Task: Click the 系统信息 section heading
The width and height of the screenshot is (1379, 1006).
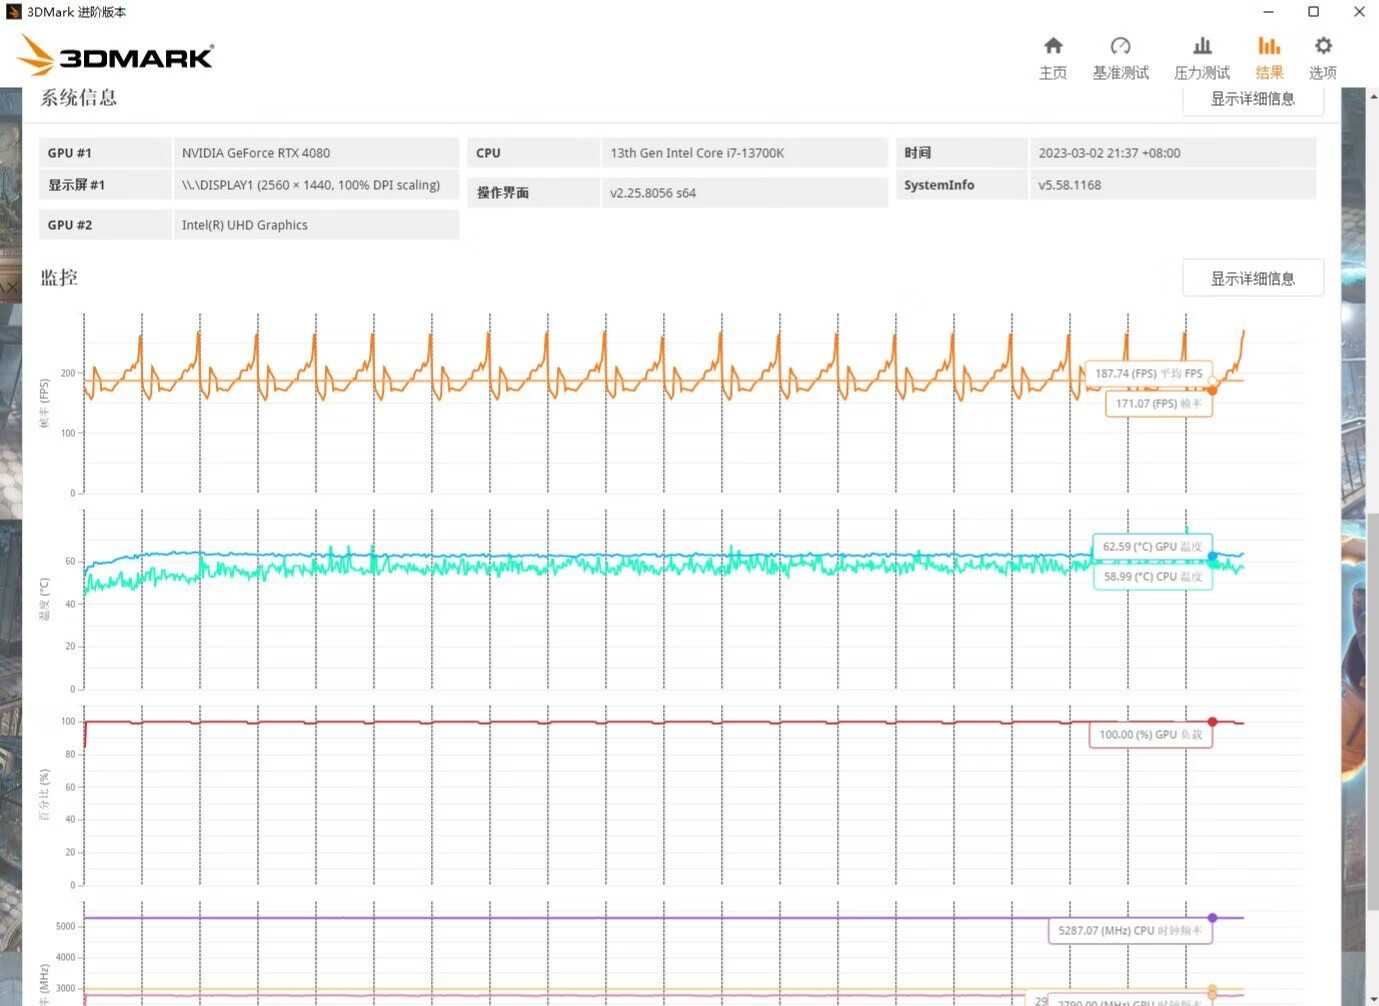Action: point(79,98)
